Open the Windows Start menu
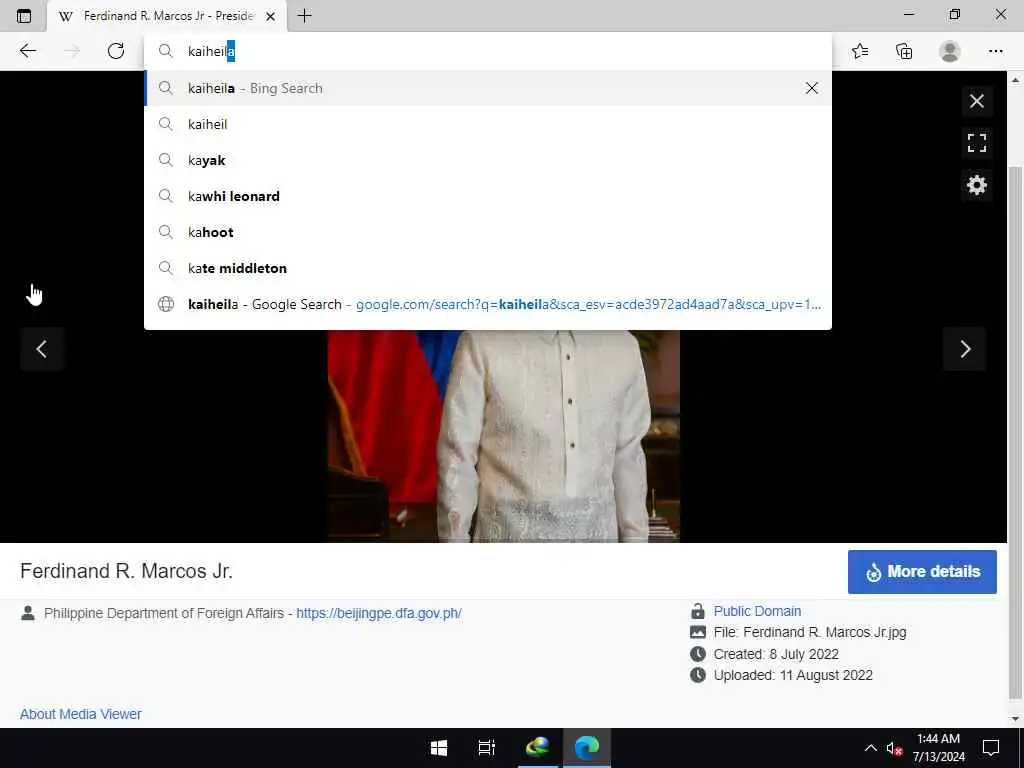This screenshot has height=768, width=1024. (439, 748)
